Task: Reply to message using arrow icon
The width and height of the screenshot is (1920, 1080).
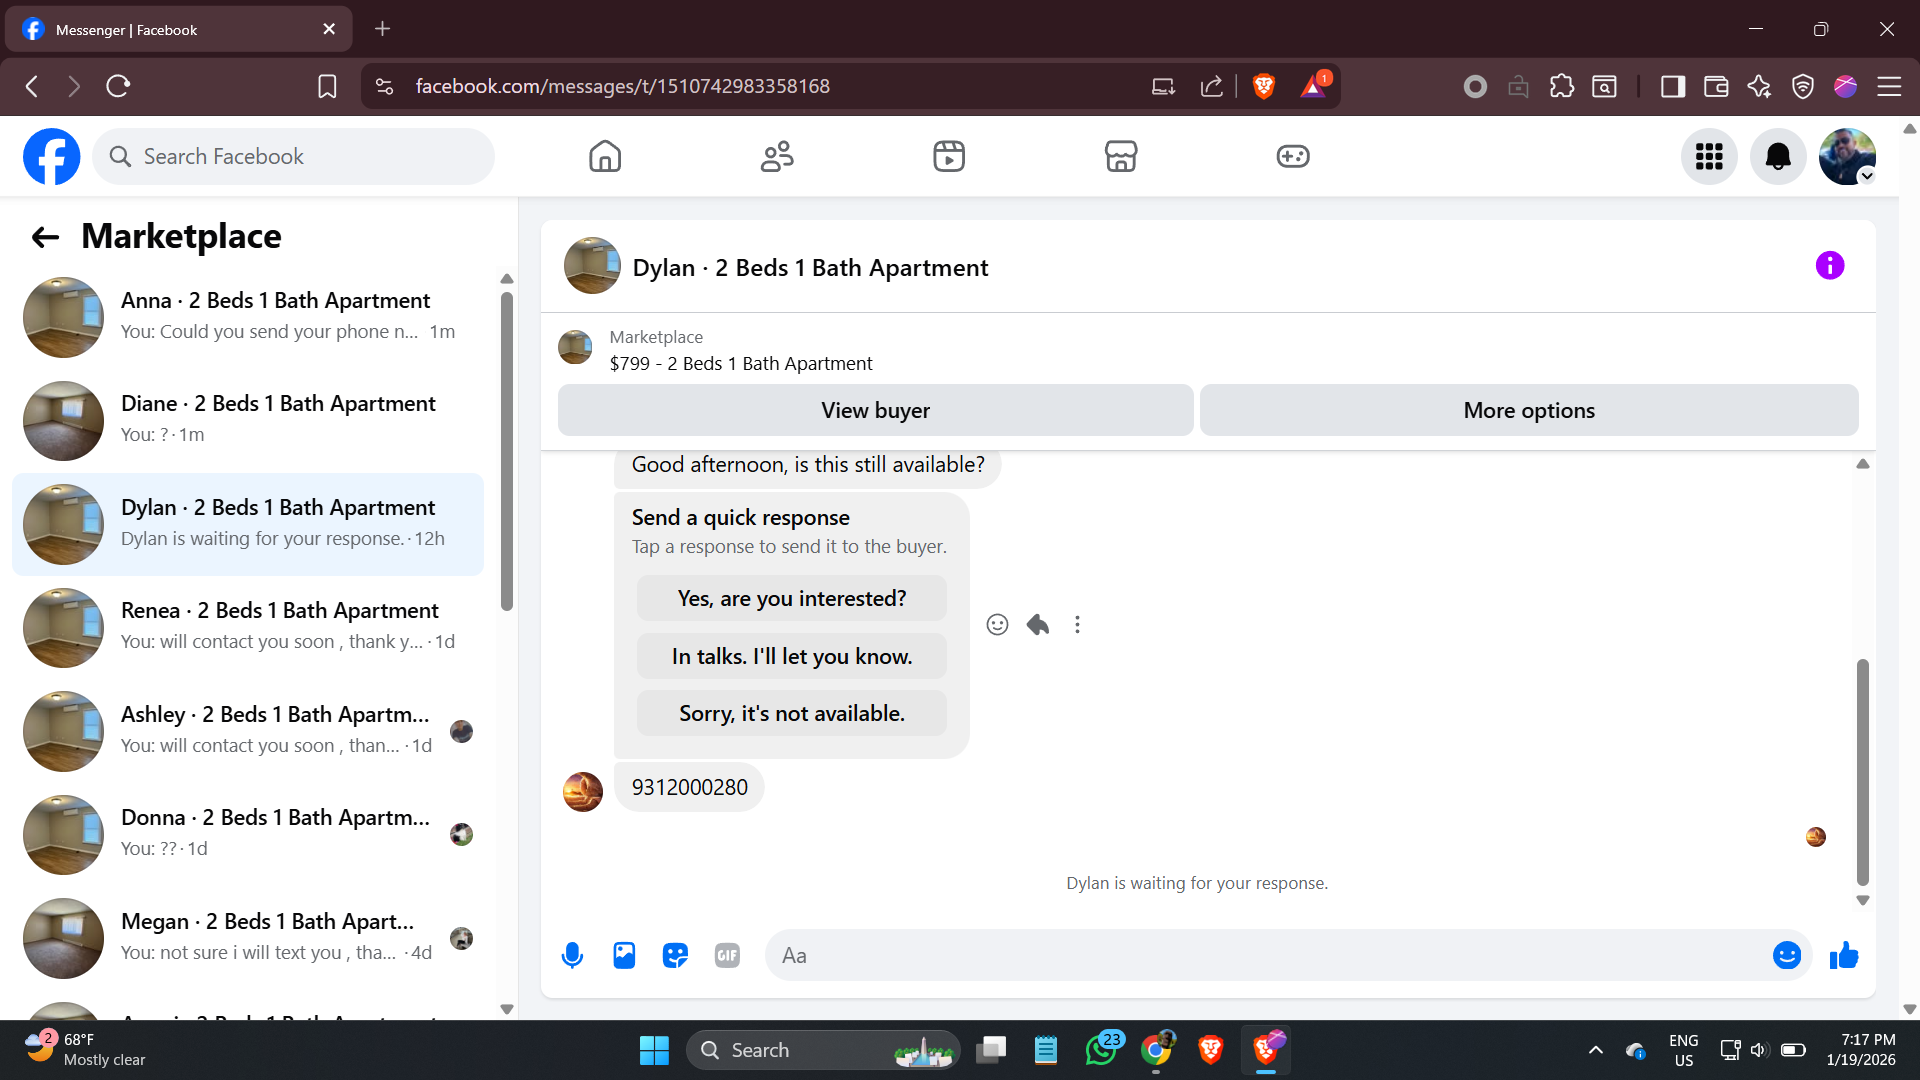Action: [1038, 625]
